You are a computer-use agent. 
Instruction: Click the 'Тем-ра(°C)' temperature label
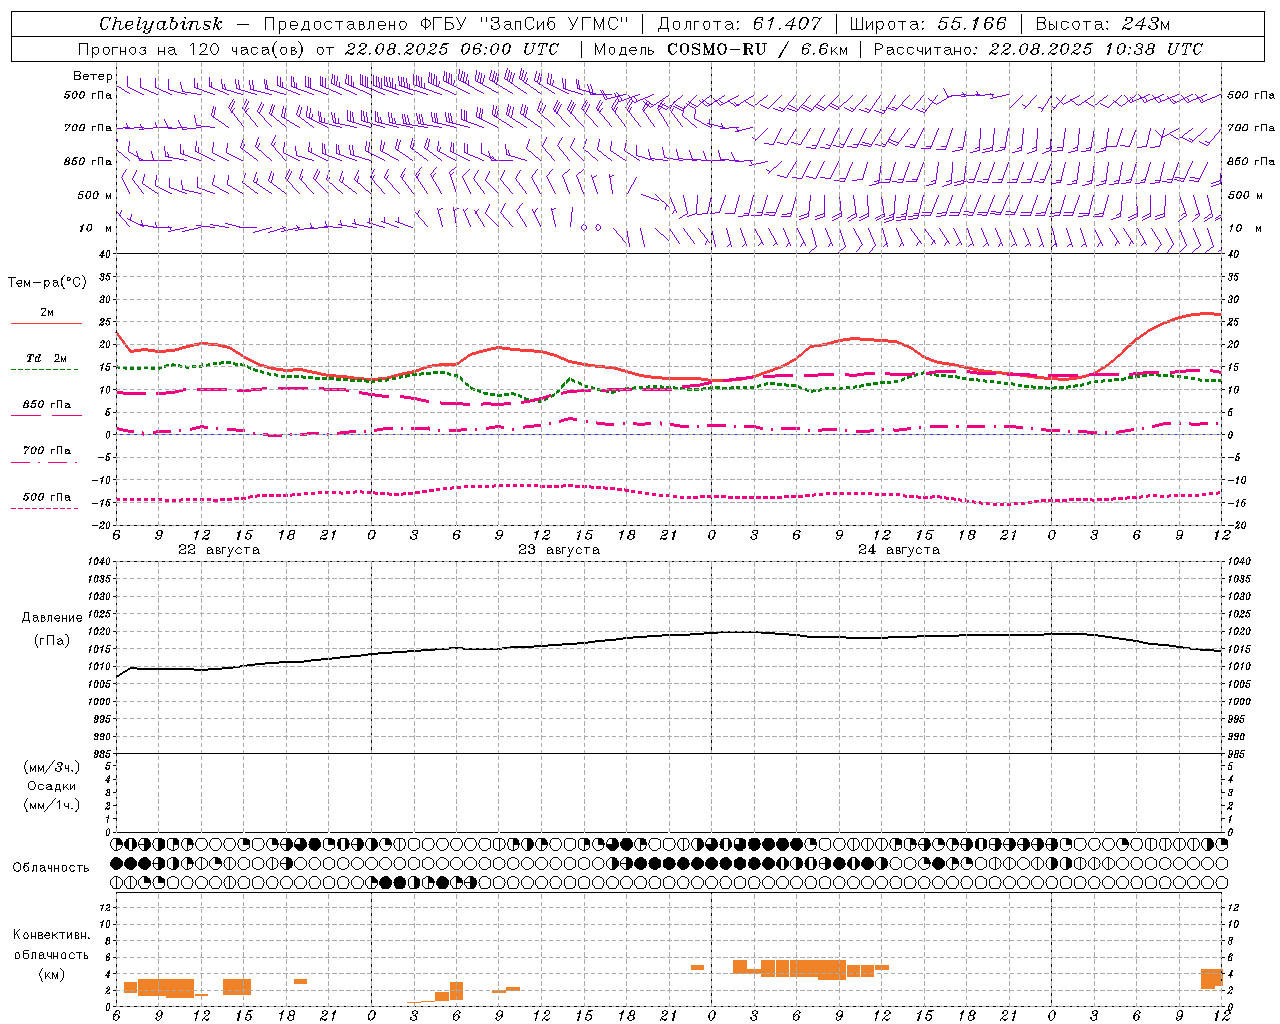click(47, 282)
